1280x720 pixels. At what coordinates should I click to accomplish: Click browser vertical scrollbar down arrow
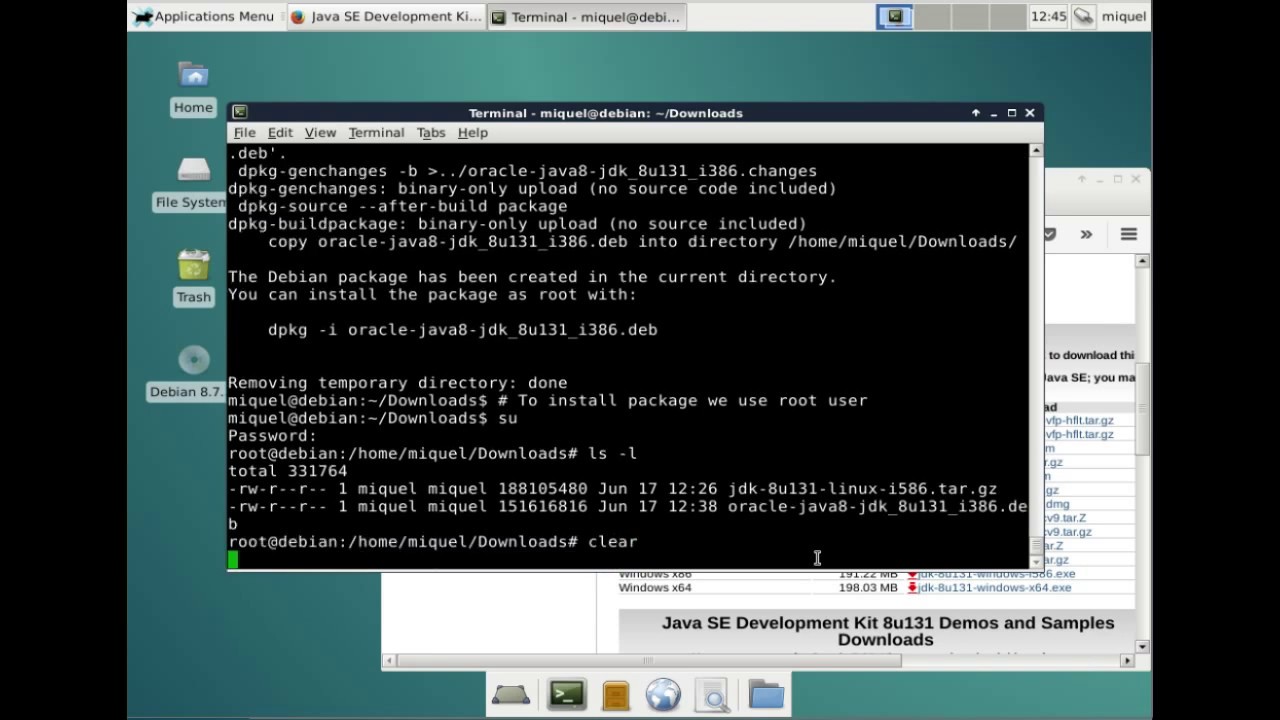click(1142, 646)
